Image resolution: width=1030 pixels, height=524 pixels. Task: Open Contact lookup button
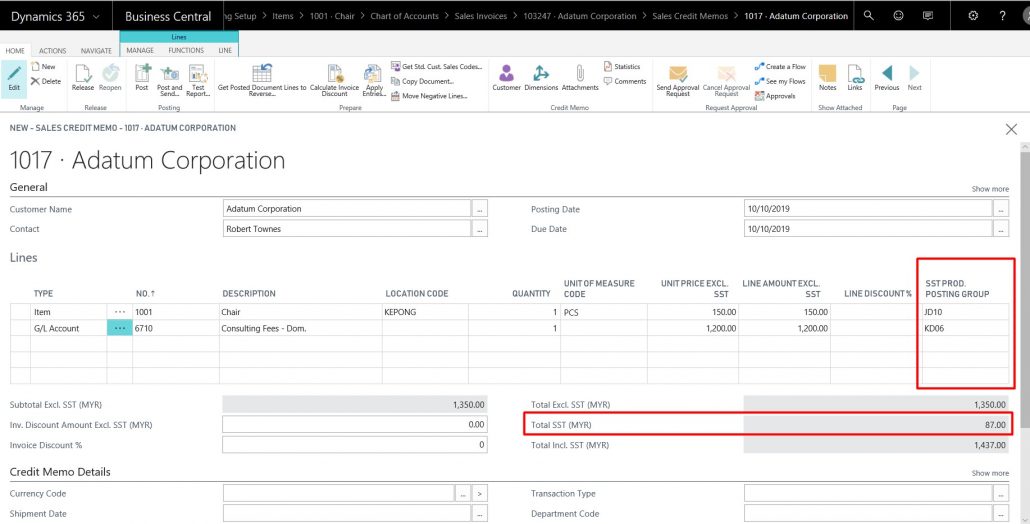[x=480, y=229]
